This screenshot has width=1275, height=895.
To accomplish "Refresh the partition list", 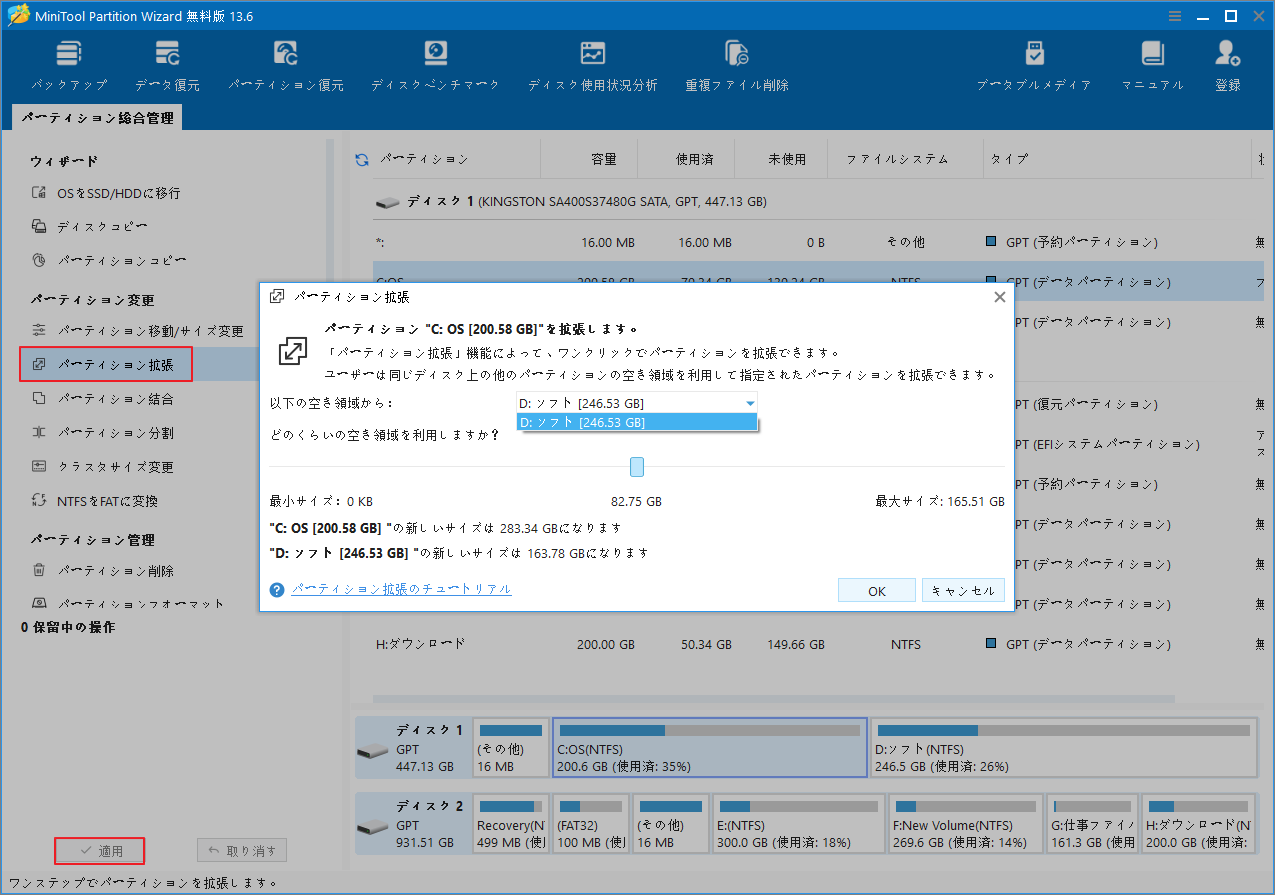I will coord(361,159).
